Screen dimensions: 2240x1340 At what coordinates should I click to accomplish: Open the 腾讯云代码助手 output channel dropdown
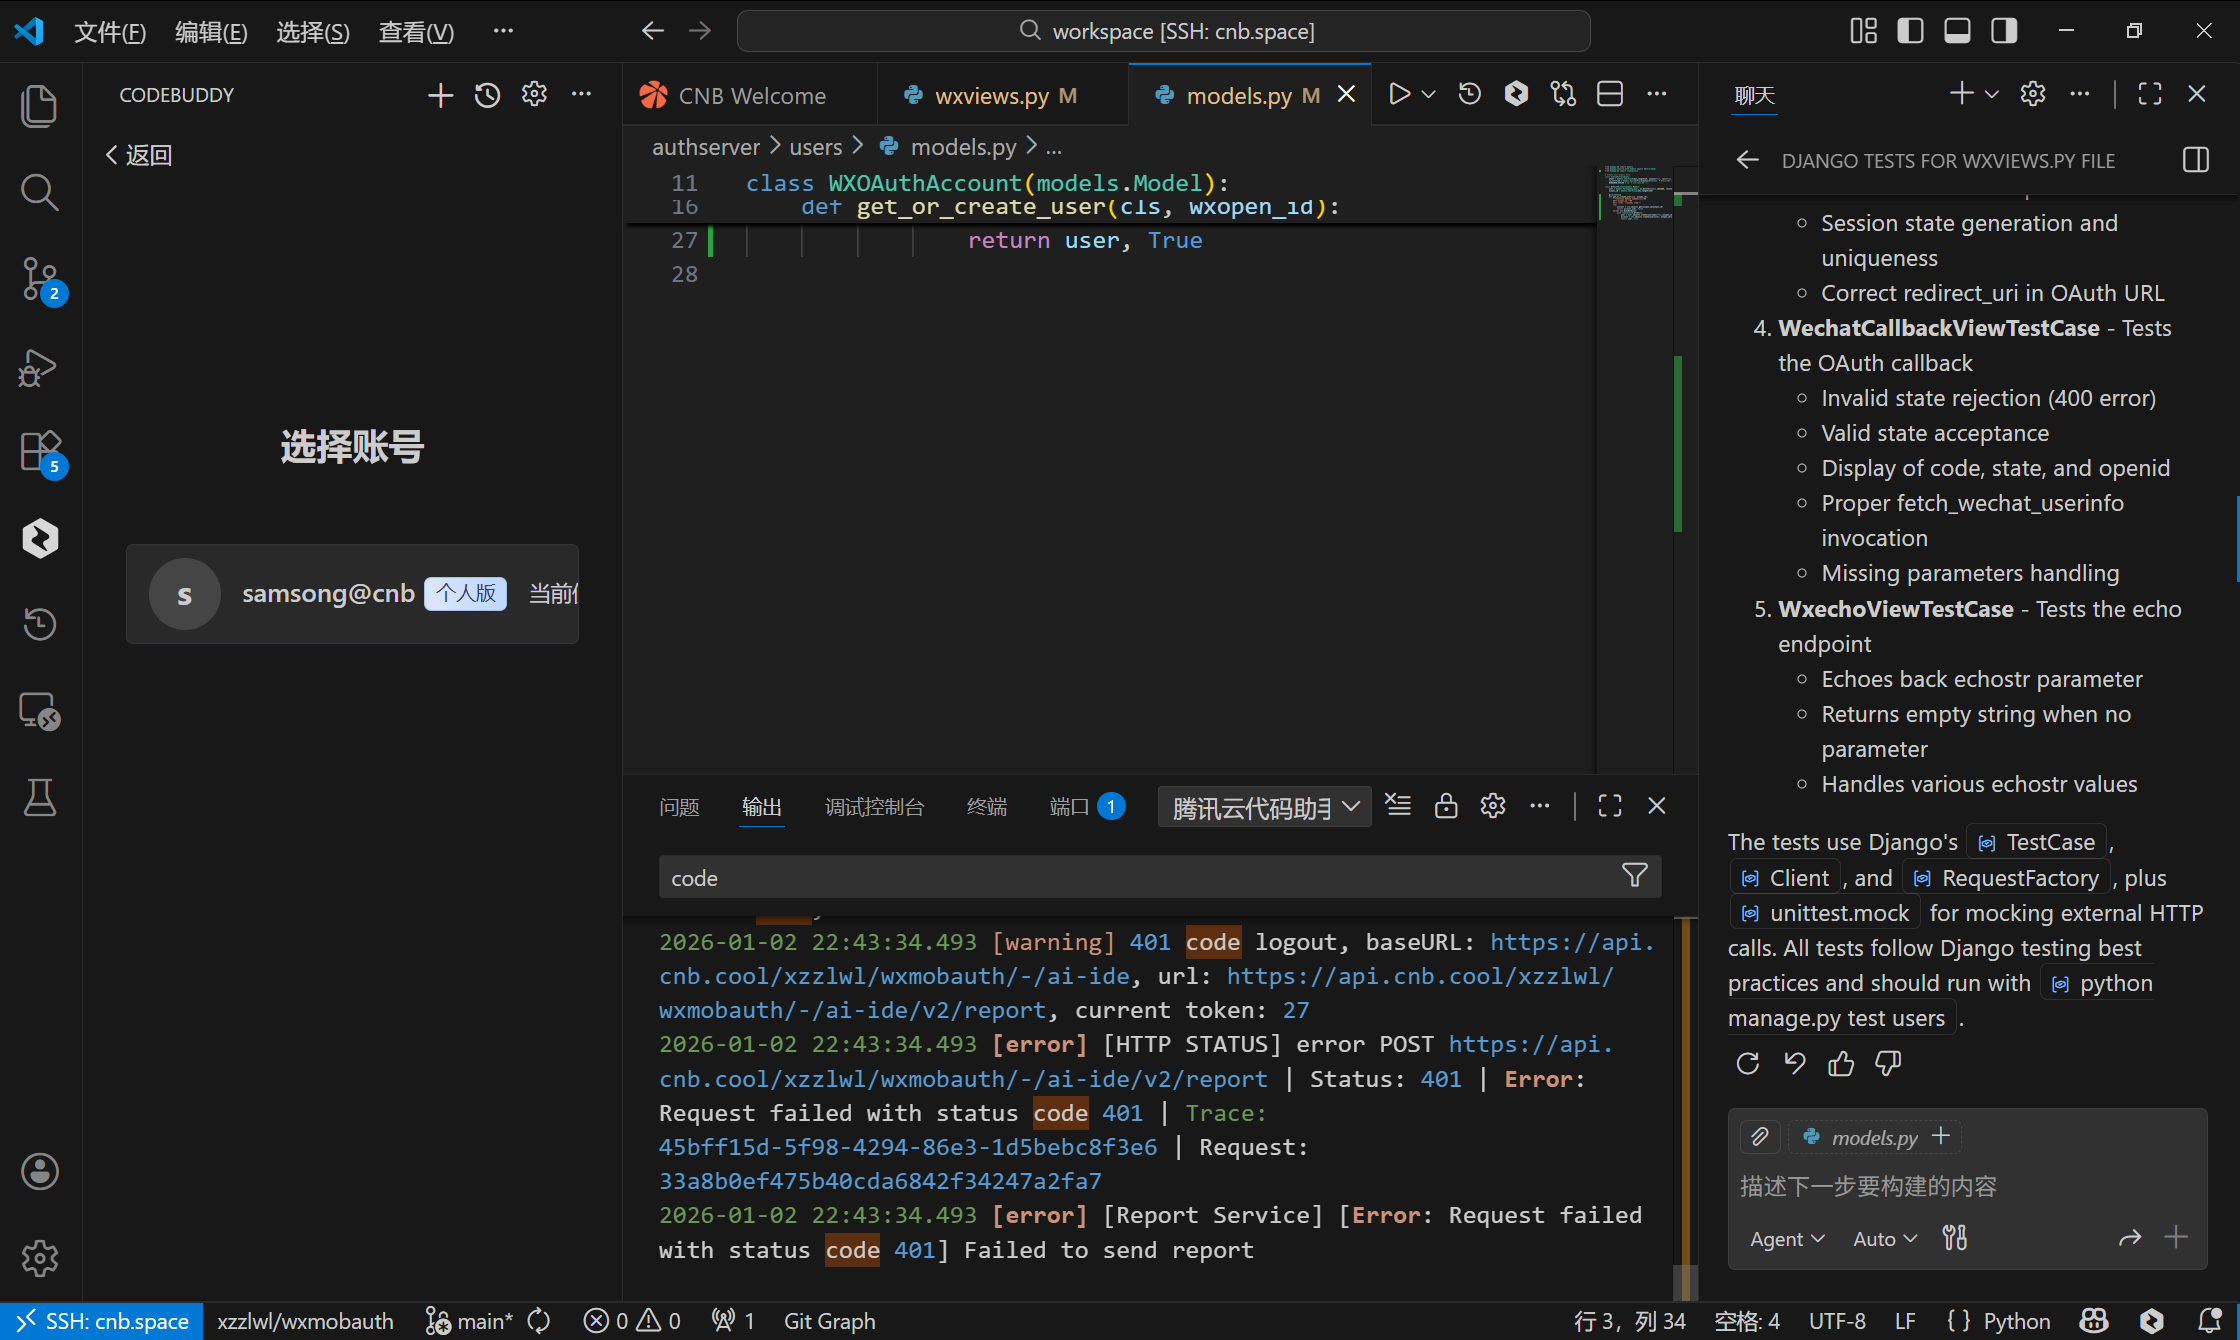[x=1265, y=807]
